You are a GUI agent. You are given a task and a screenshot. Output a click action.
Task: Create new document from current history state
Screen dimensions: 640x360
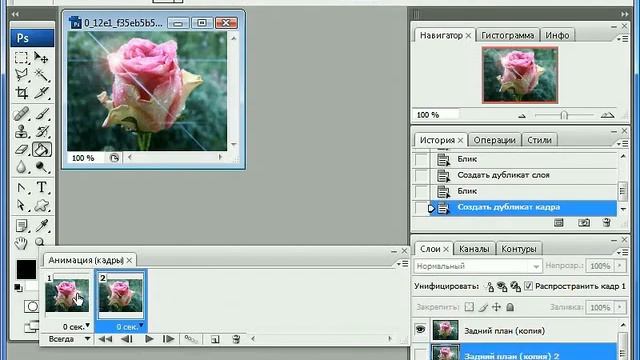pyautogui.click(x=559, y=222)
